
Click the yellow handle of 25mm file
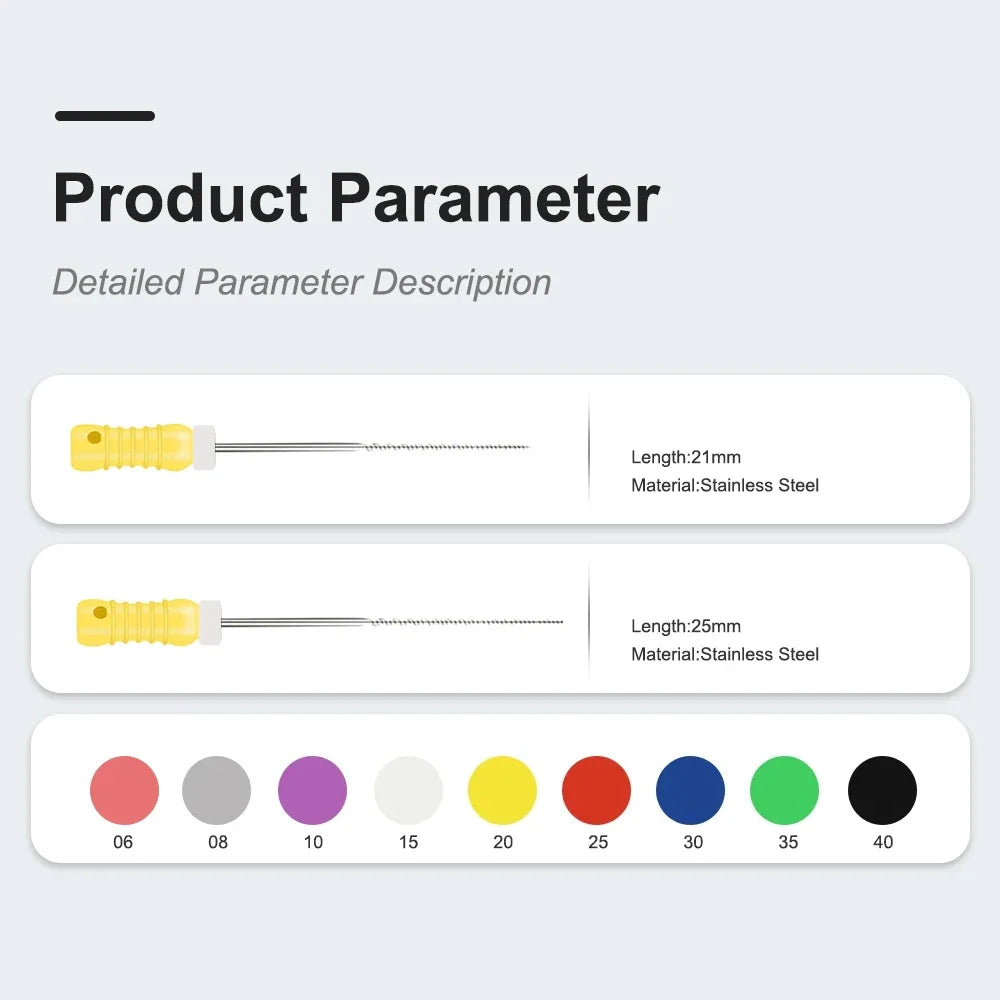point(137,622)
